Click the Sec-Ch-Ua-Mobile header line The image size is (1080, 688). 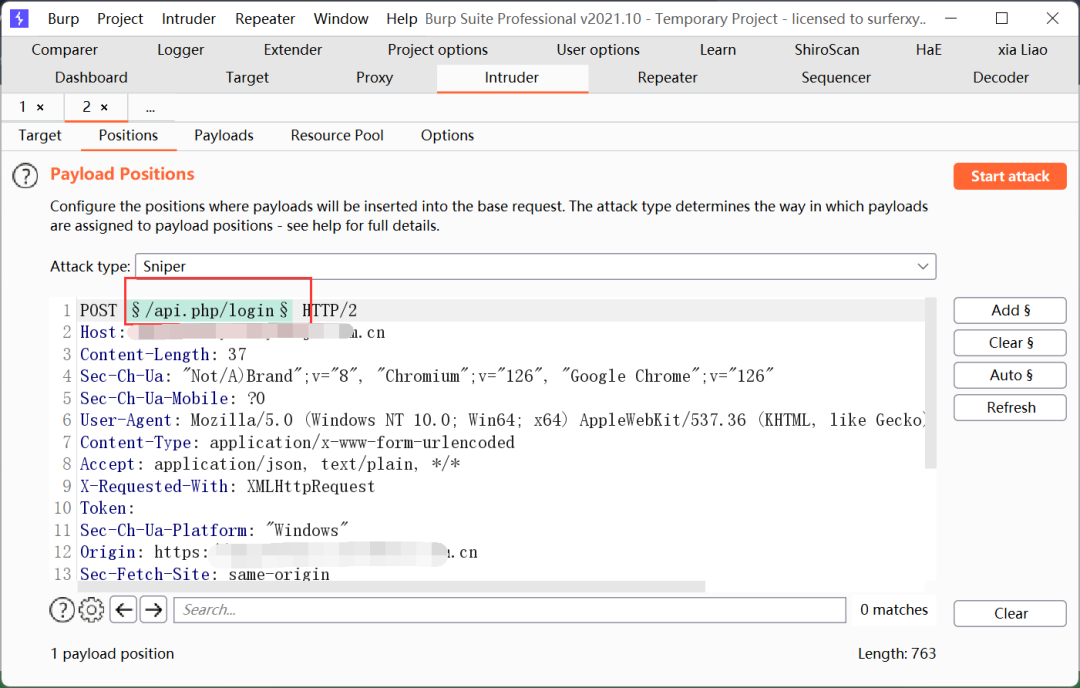(172, 399)
